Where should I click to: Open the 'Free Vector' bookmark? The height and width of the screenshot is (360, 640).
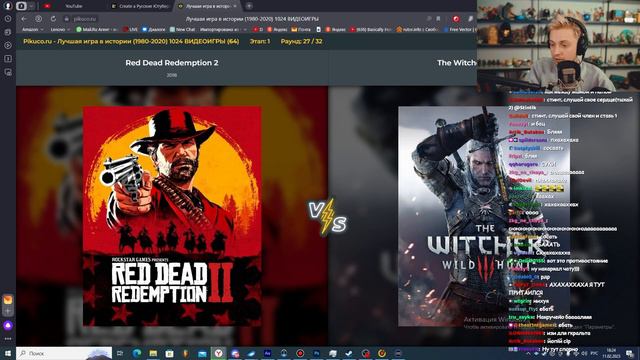tap(459, 29)
